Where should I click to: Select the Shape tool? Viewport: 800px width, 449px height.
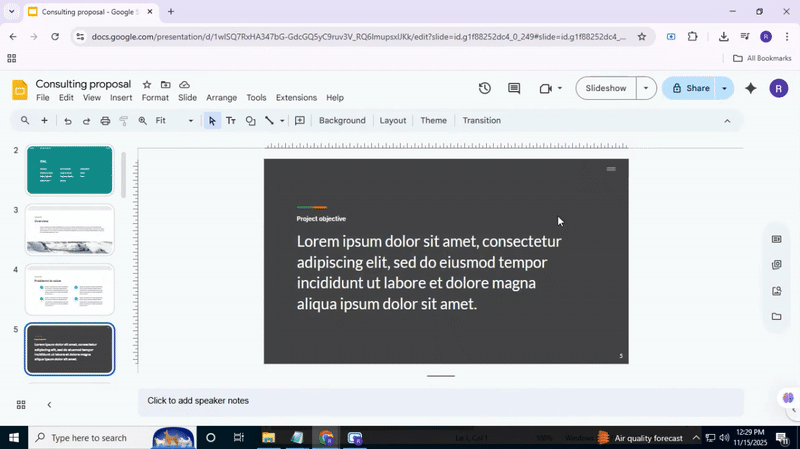click(250, 121)
